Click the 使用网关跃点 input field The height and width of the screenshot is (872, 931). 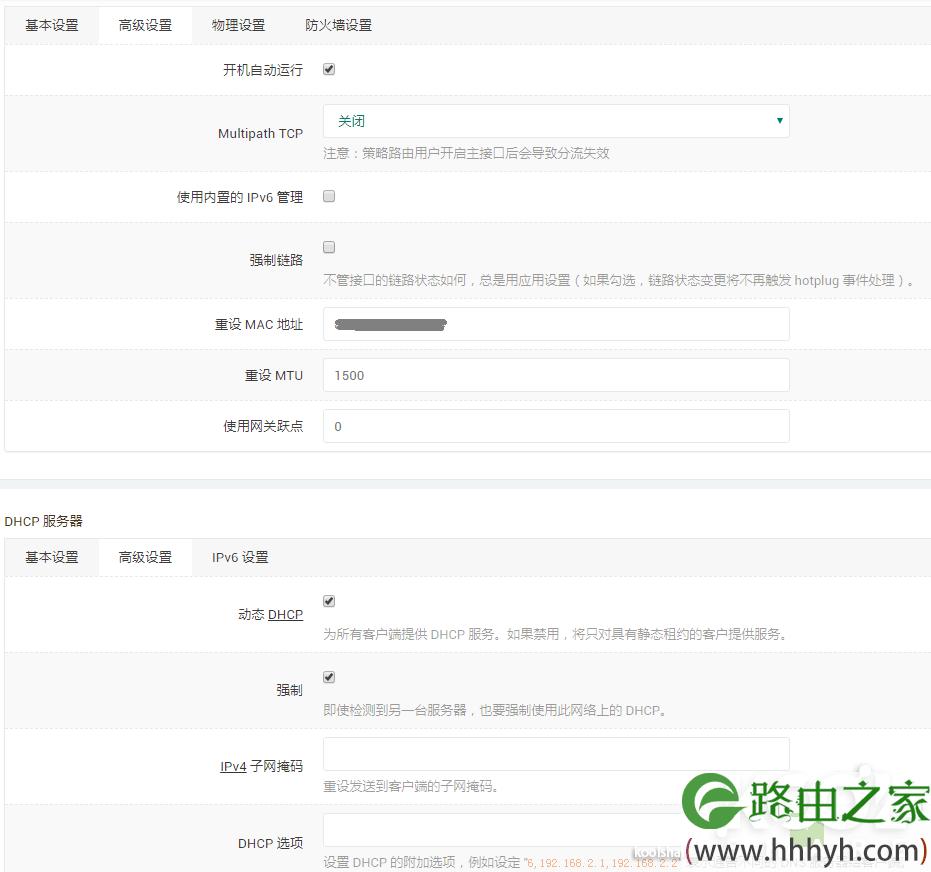pos(556,426)
